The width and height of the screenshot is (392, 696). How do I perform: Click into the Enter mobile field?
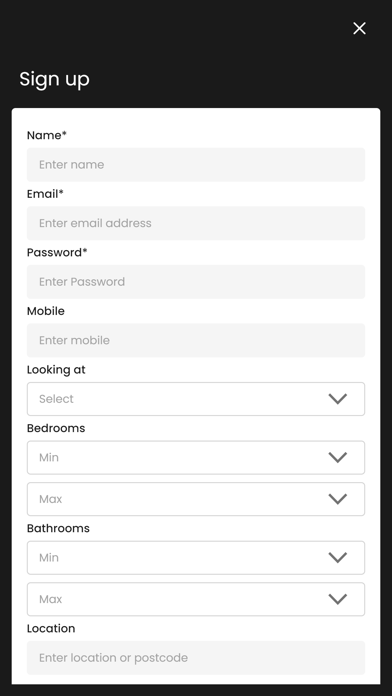196,340
